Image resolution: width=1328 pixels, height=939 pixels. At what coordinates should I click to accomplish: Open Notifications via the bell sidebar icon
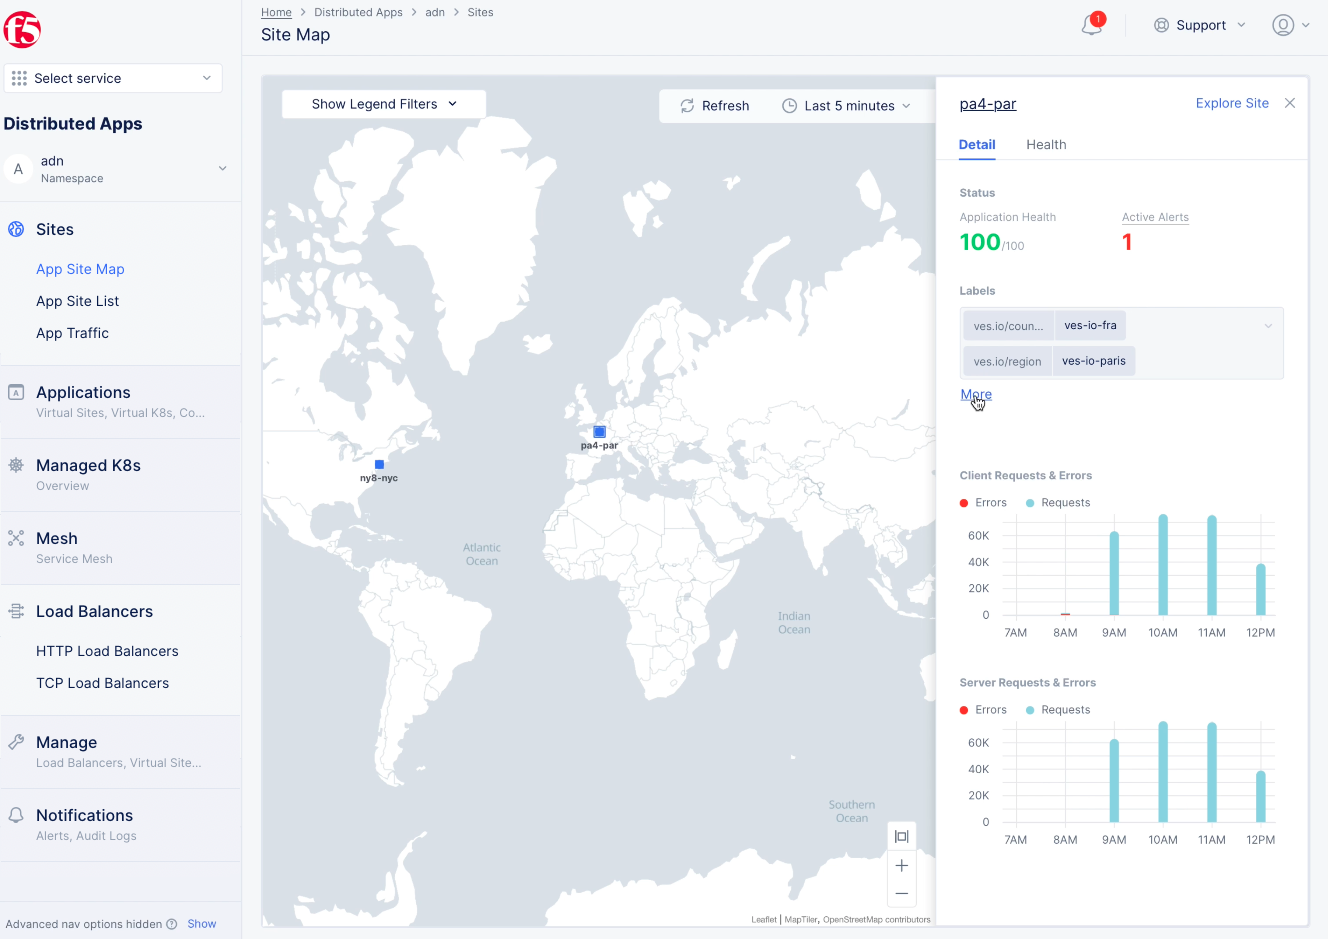(16, 815)
